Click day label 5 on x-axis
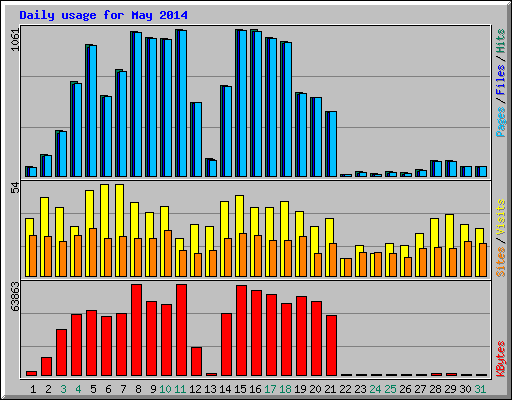512x400 pixels. [93, 389]
